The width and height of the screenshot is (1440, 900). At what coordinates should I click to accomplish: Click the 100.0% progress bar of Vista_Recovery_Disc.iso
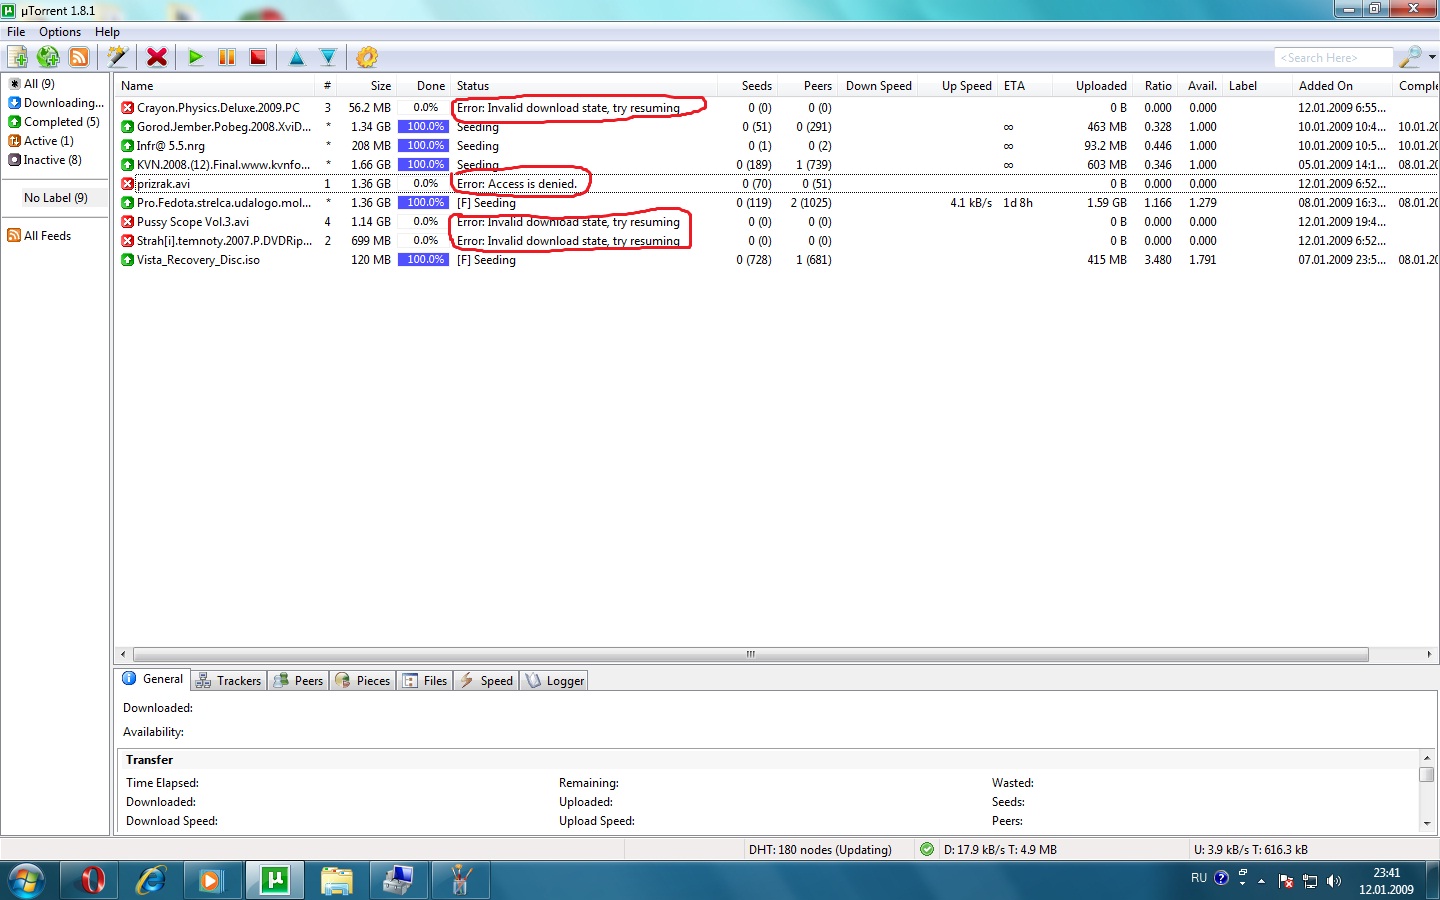coord(423,260)
